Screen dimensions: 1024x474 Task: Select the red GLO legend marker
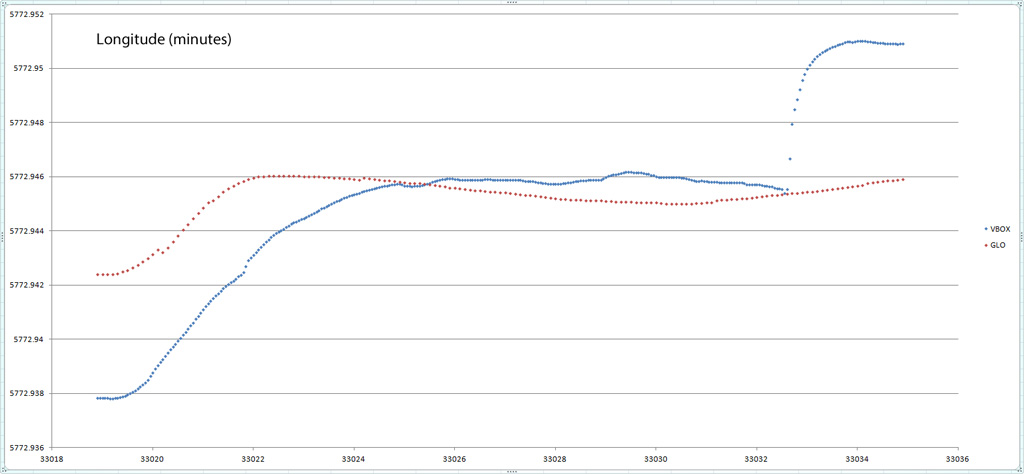[986, 245]
